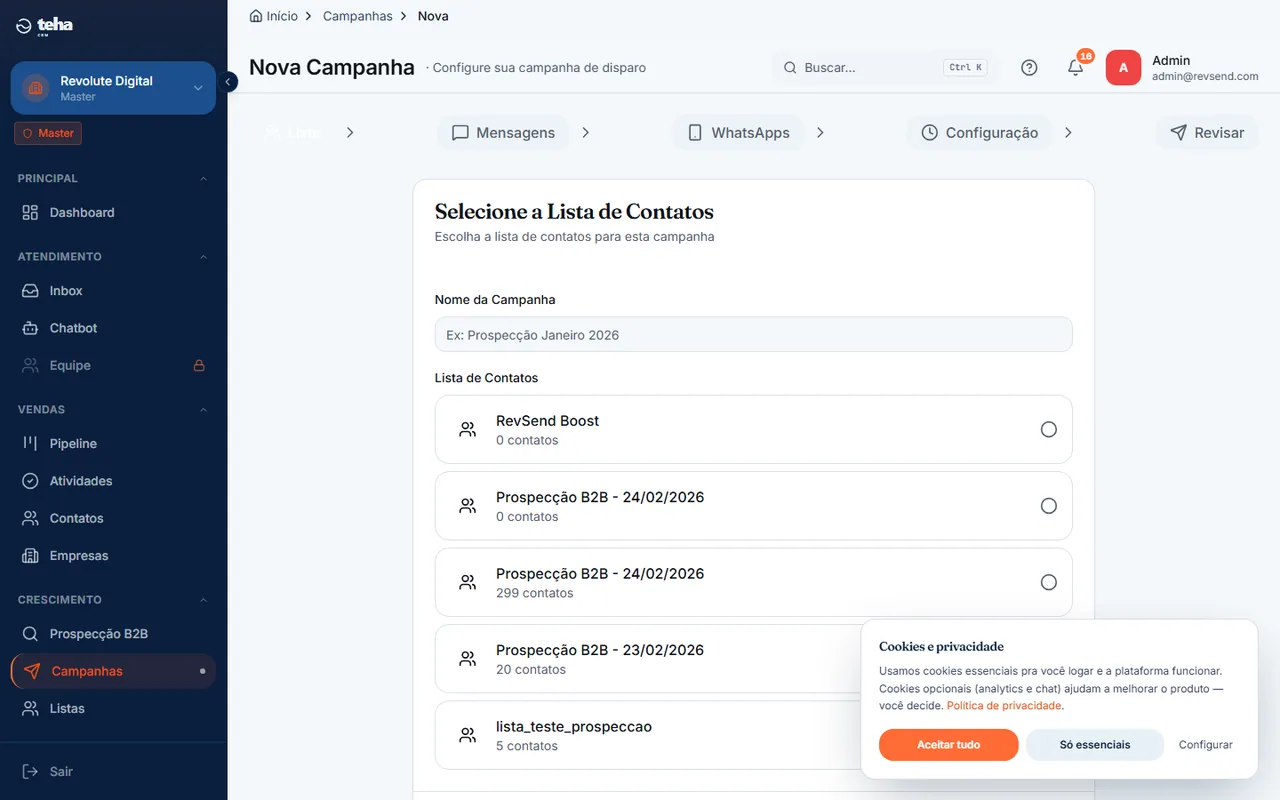
Task: Open Chatbot from sidebar
Action: tap(113, 328)
